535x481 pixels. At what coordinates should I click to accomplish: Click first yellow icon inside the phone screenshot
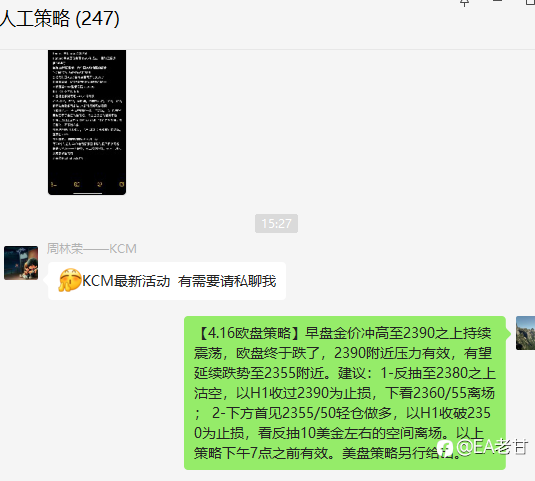pyautogui.click(x=54, y=185)
